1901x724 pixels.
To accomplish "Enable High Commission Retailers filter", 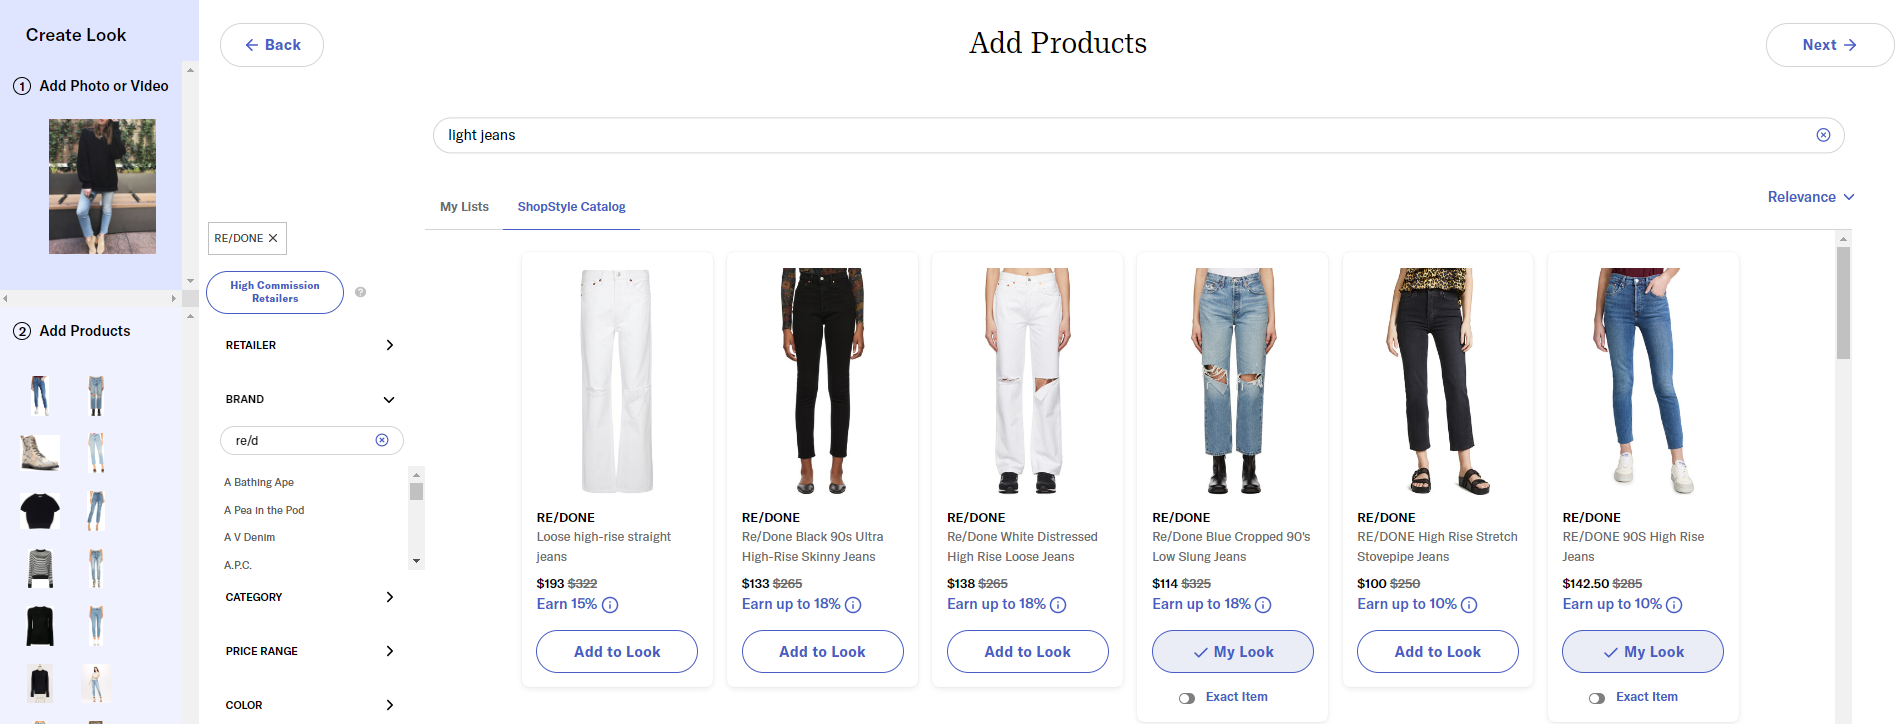I will tap(275, 292).
